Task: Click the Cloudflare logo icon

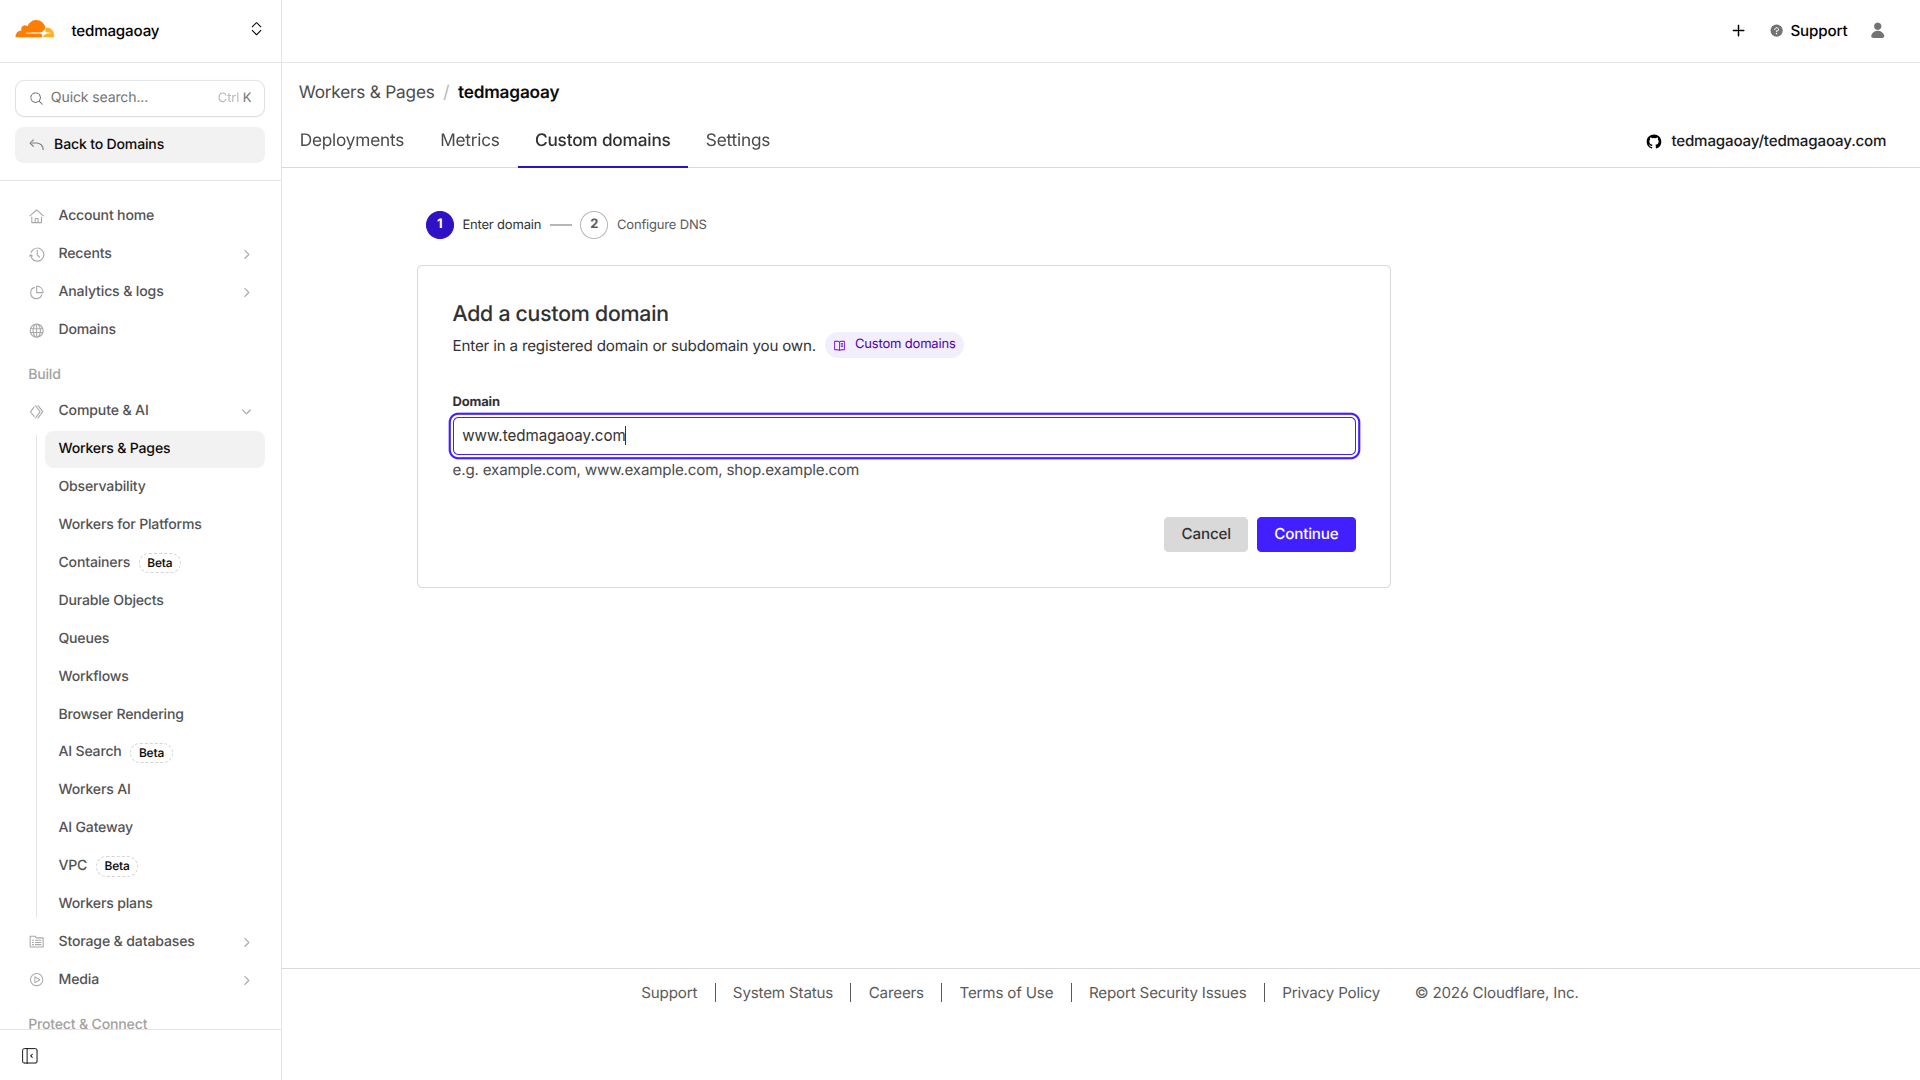Action: (34, 30)
